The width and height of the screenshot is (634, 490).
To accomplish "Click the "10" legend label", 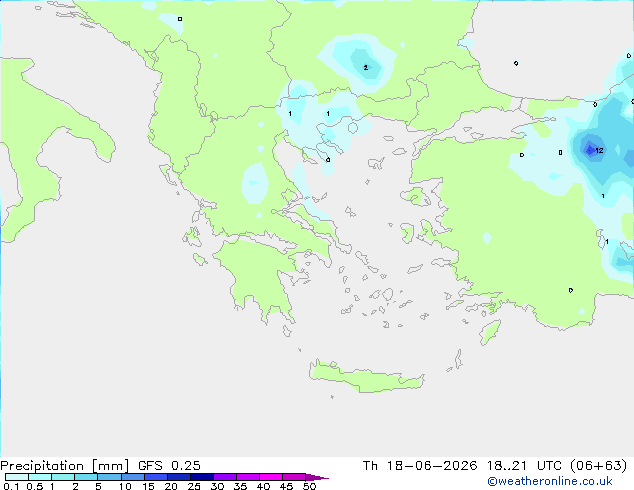I will pos(125,486).
